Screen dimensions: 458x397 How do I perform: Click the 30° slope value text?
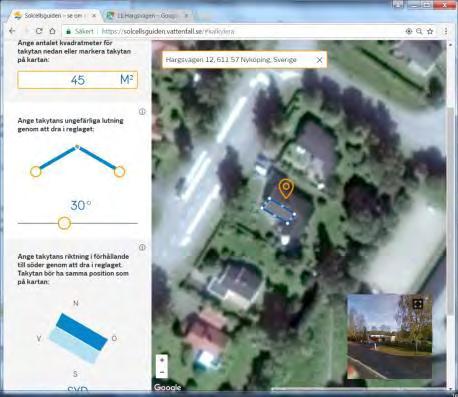point(80,205)
